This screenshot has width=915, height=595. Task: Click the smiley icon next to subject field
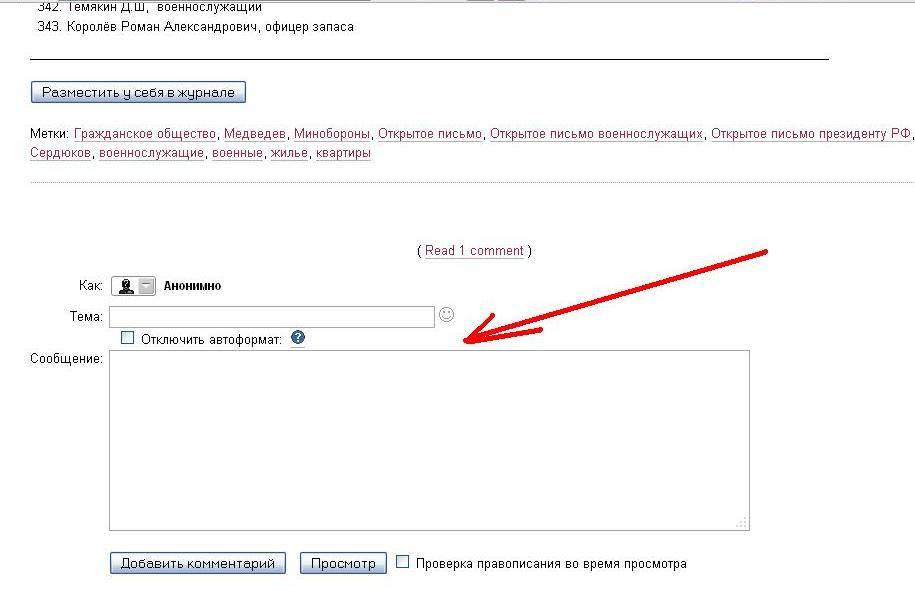pos(447,314)
